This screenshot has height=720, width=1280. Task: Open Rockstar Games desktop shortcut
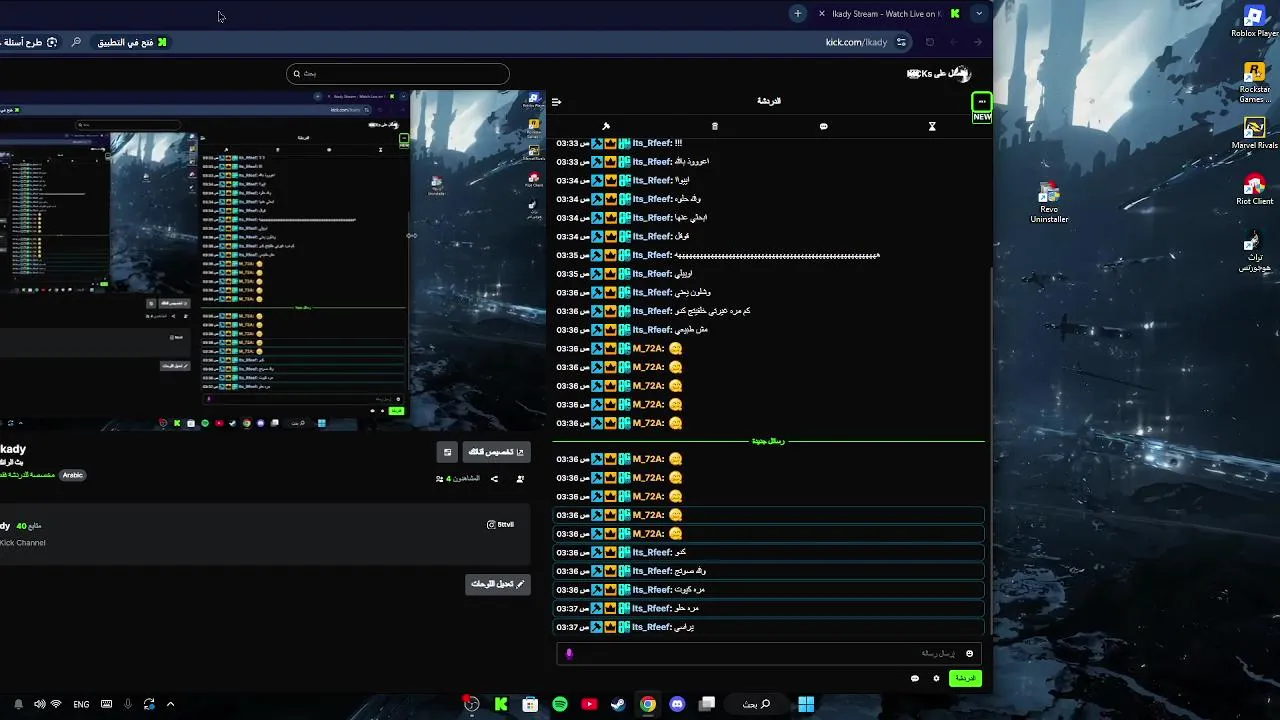1254,82
